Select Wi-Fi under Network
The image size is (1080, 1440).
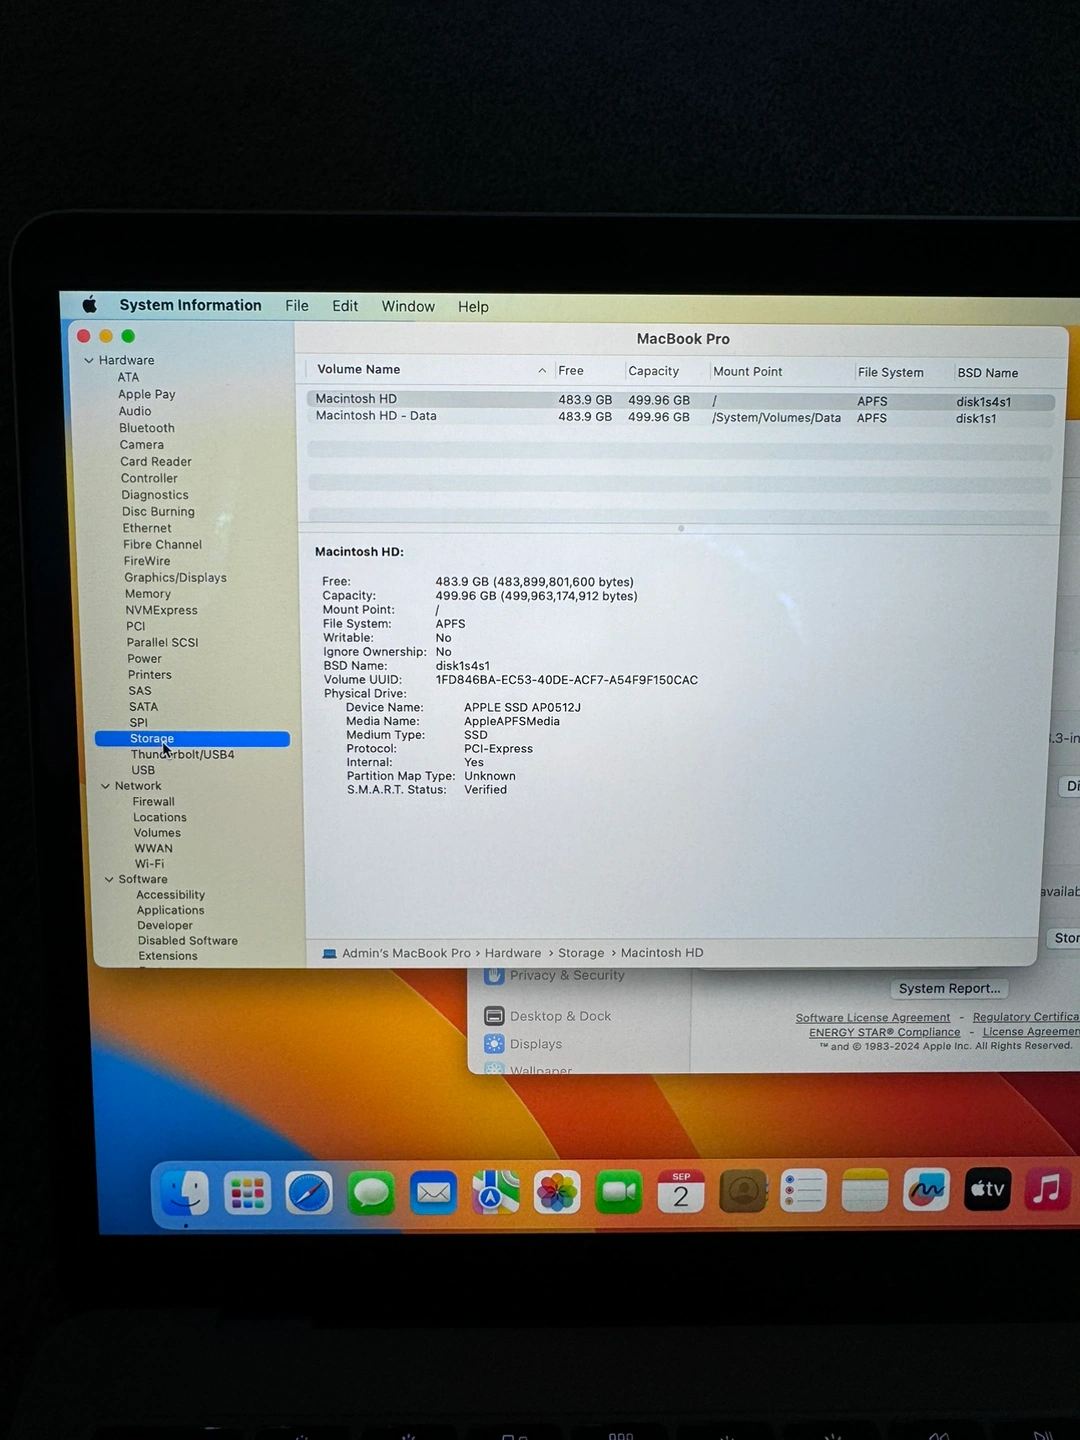tap(150, 864)
